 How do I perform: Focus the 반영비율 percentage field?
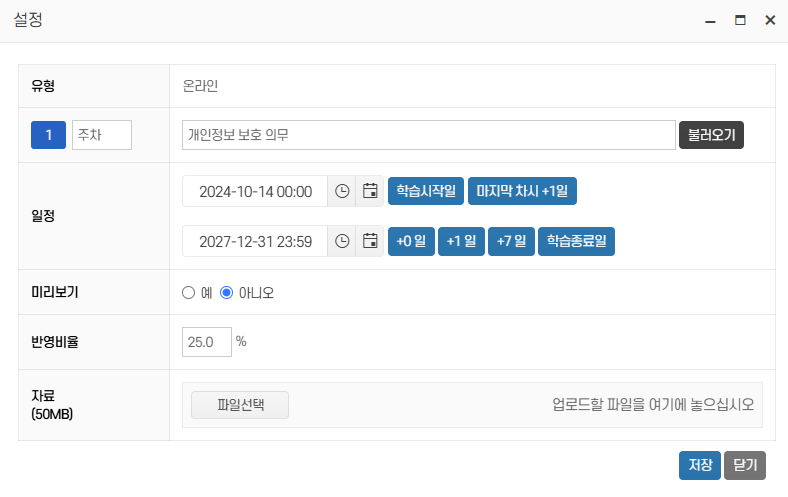(206, 342)
